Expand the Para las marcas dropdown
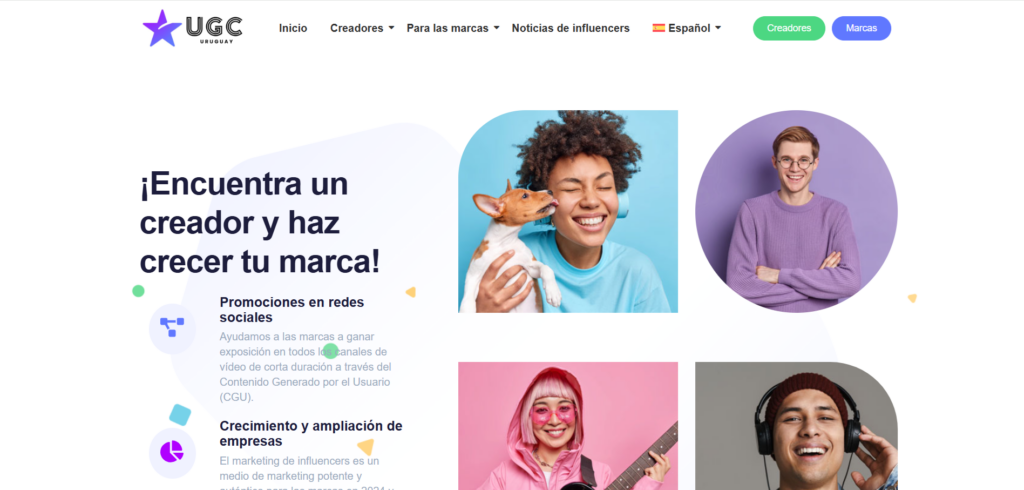Screen dimensions: 1024x490 point(453,28)
